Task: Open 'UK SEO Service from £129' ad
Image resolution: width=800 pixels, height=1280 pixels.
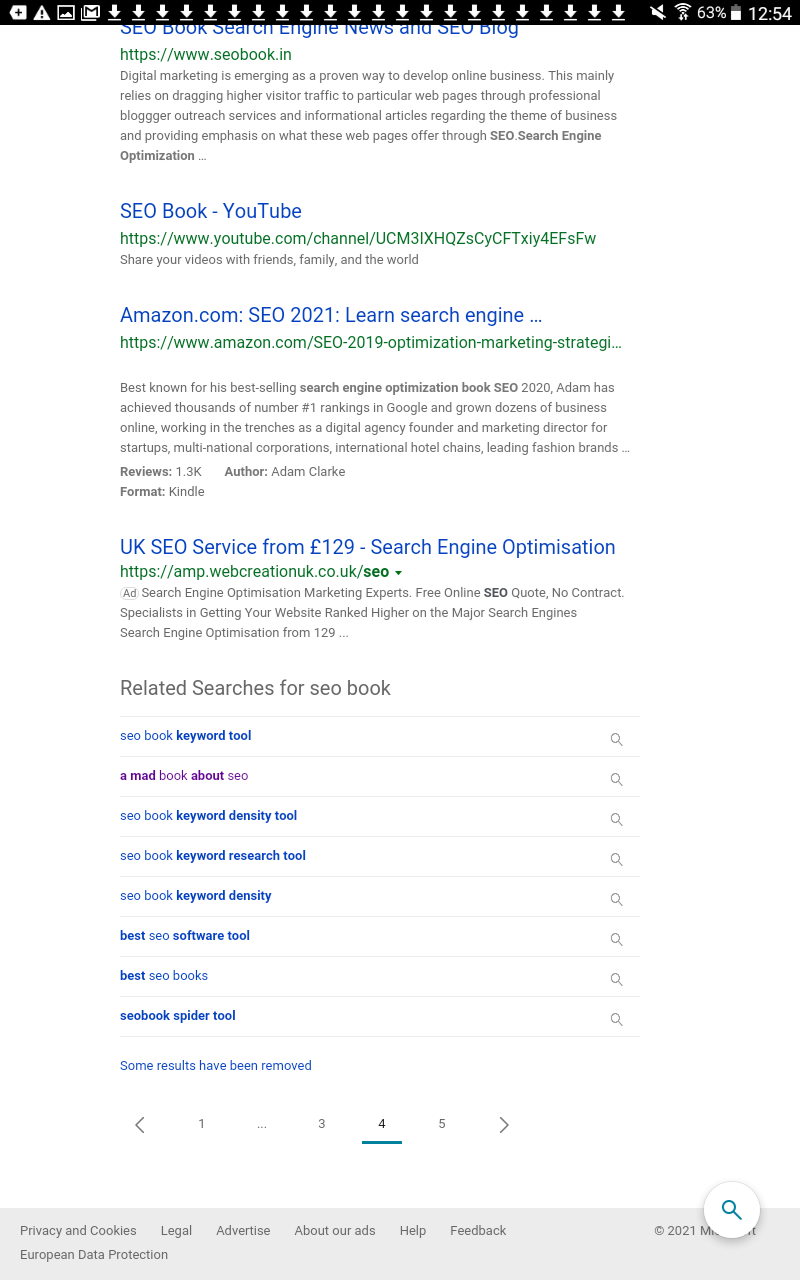Action: [367, 547]
